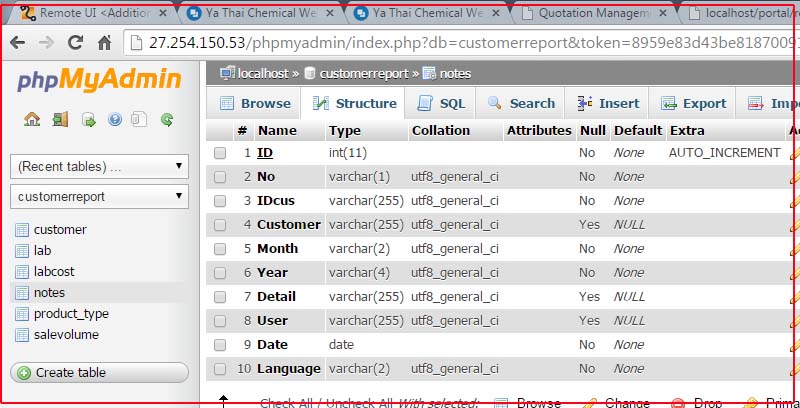Switch to the Structure tab
The width and height of the screenshot is (800, 408).
[x=354, y=104]
